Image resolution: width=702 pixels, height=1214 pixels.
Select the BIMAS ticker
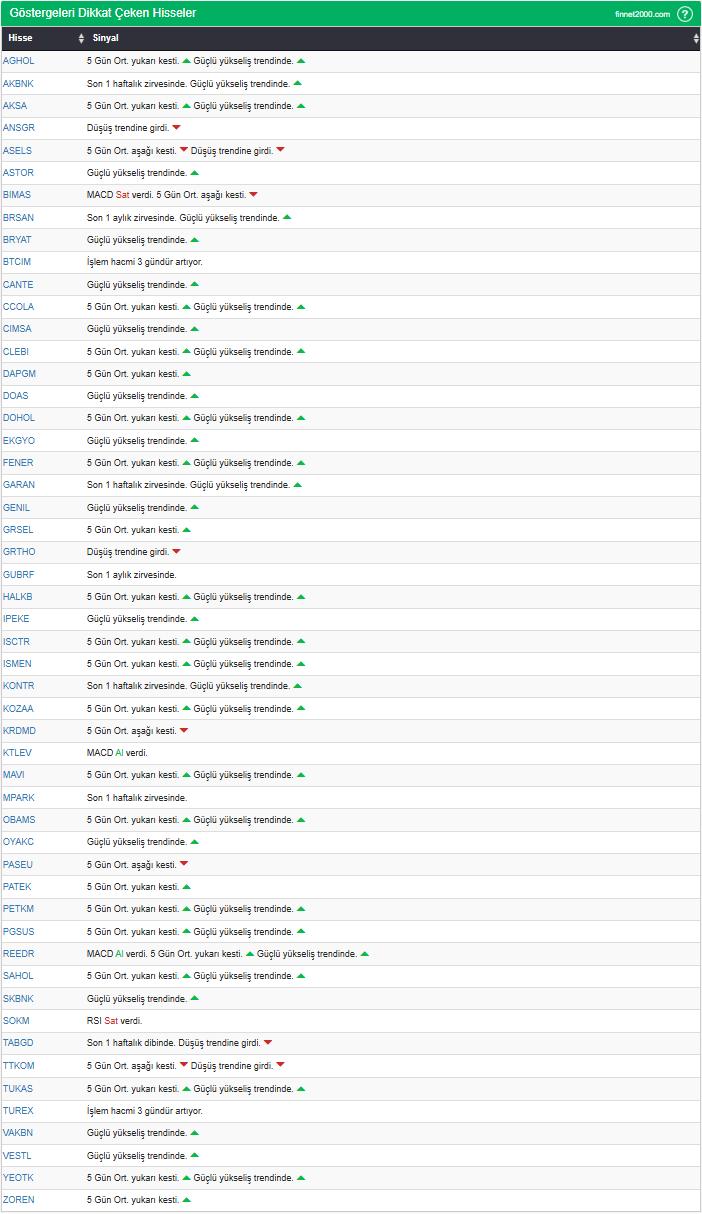[18, 195]
